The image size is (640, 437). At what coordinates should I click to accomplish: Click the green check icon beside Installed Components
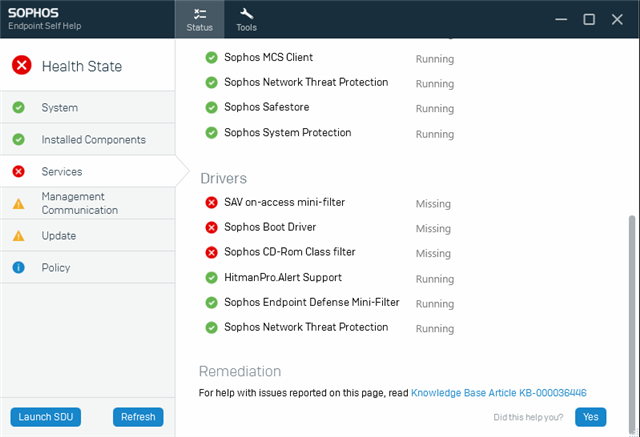(18, 140)
